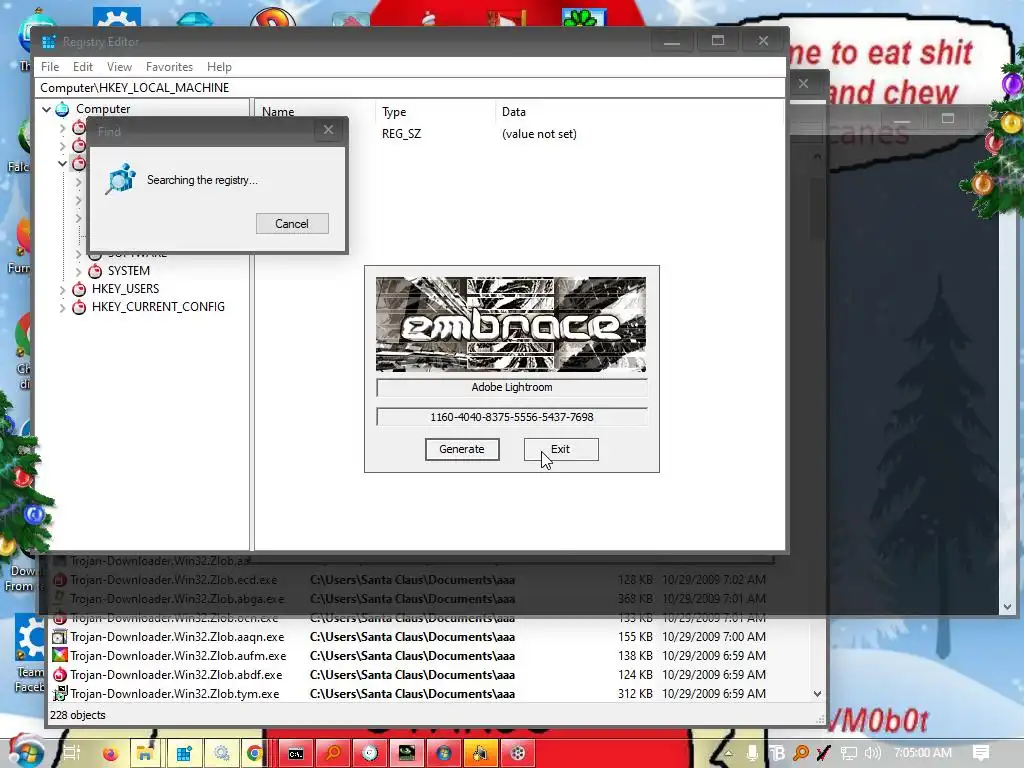Image resolution: width=1024 pixels, height=768 pixels.
Task: Click the HKEY_USERS ornament icon
Action: coord(79,289)
